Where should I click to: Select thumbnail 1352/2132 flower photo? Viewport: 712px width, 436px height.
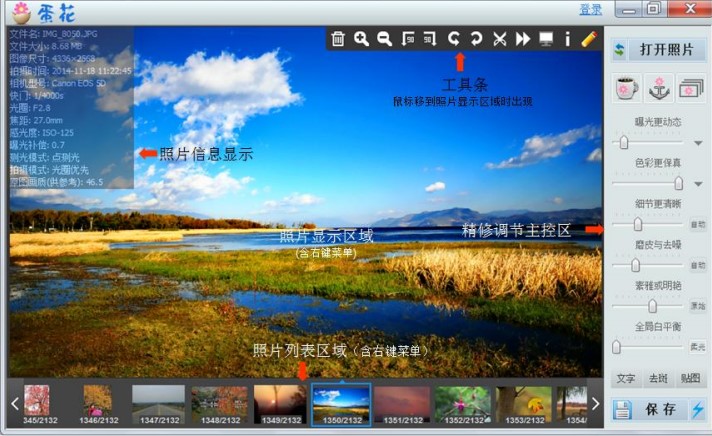tap(463, 405)
